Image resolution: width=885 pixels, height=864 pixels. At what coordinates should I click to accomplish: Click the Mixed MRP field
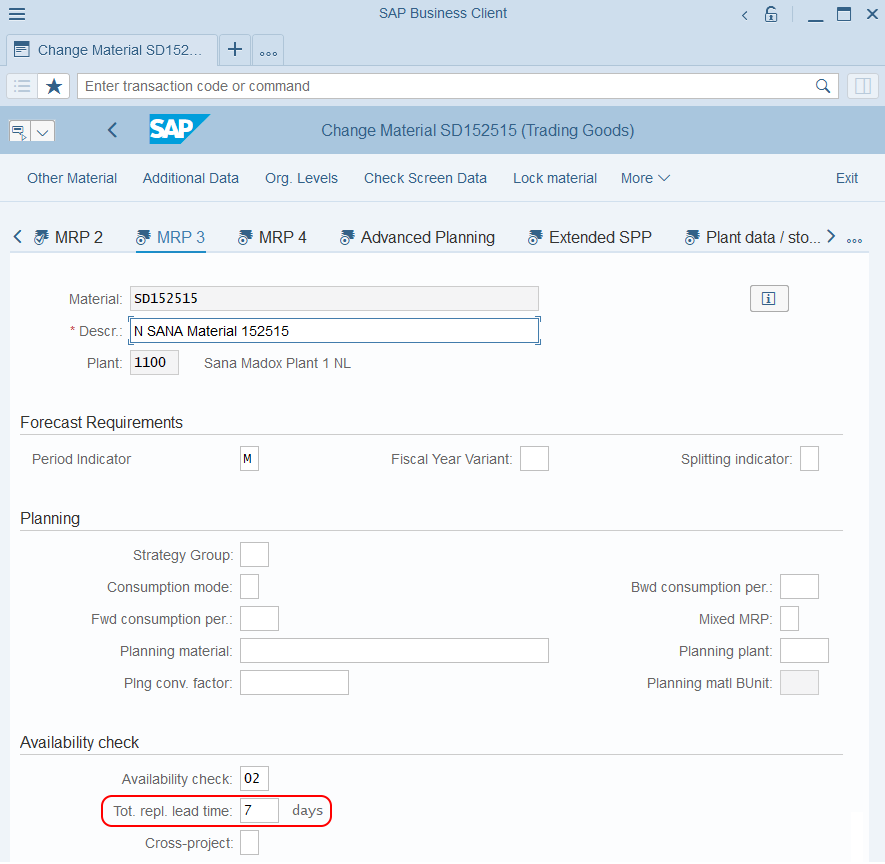click(790, 619)
